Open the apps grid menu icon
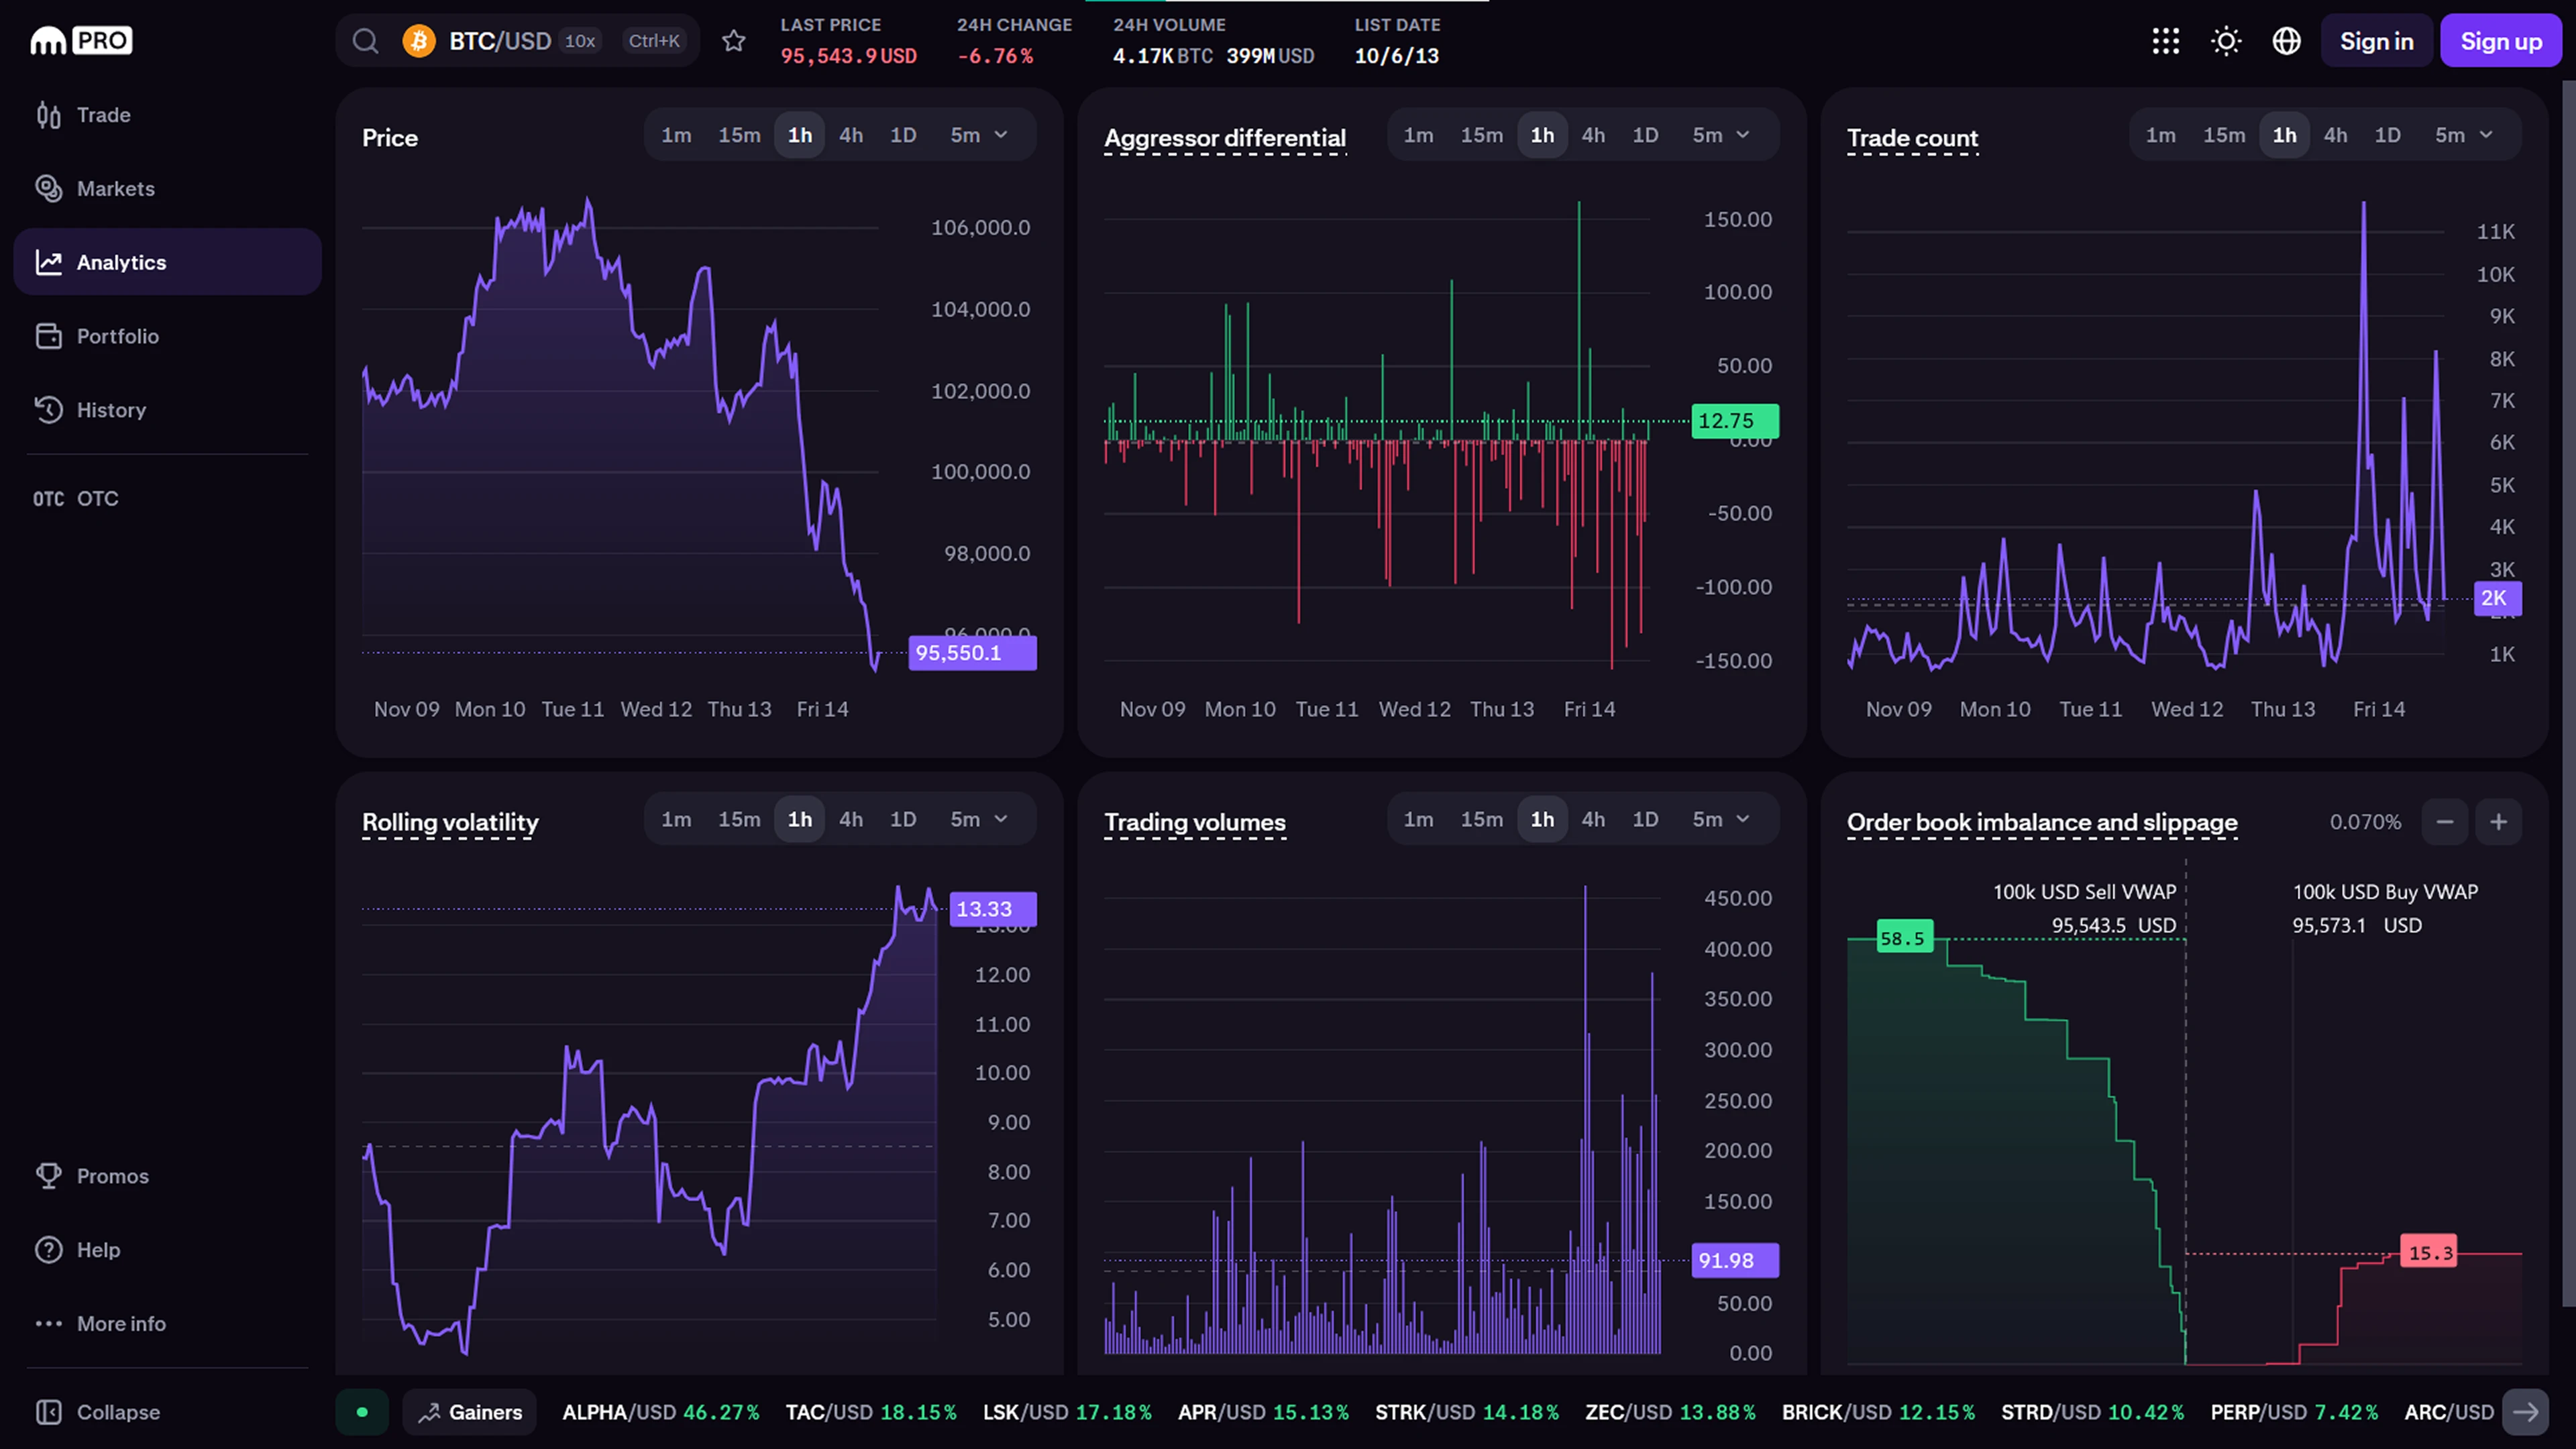This screenshot has width=2576, height=1449. pyautogui.click(x=2166, y=41)
